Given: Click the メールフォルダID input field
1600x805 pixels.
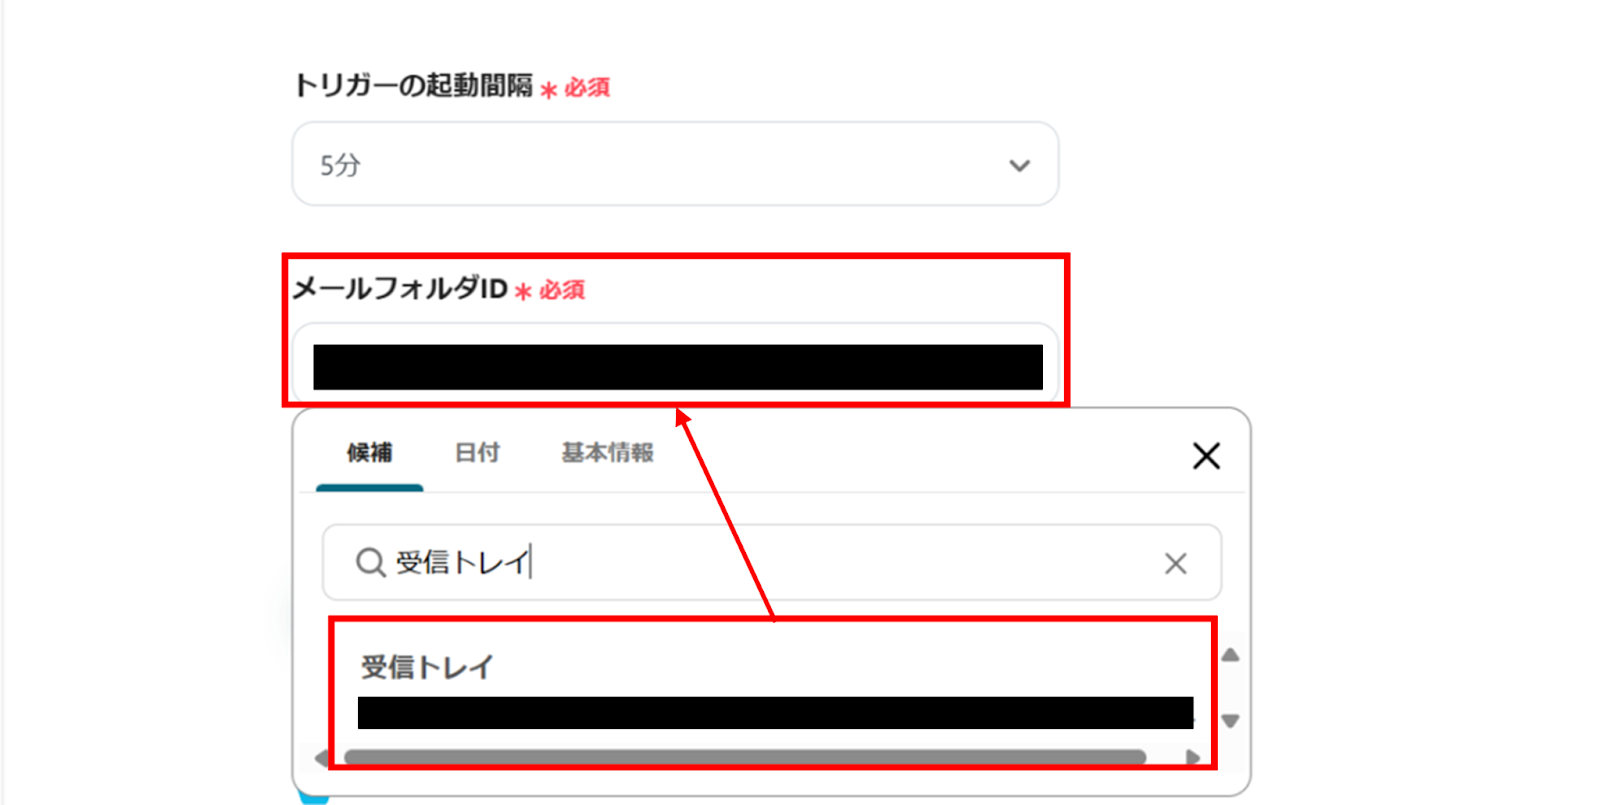Looking at the screenshot, I should pos(675,364).
